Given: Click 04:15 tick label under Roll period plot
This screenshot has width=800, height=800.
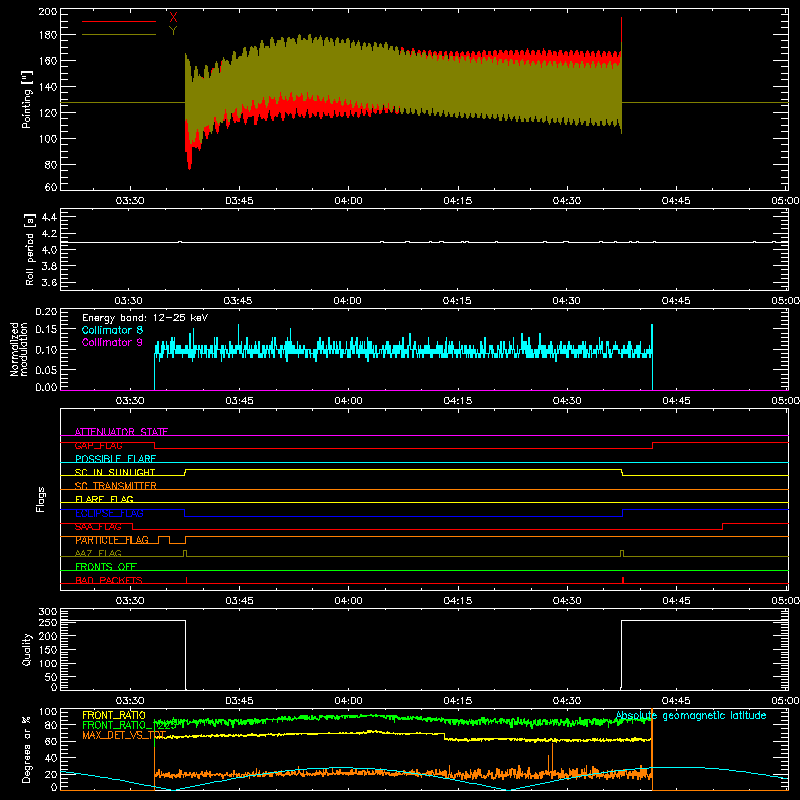Looking at the screenshot, I should coord(457,301).
